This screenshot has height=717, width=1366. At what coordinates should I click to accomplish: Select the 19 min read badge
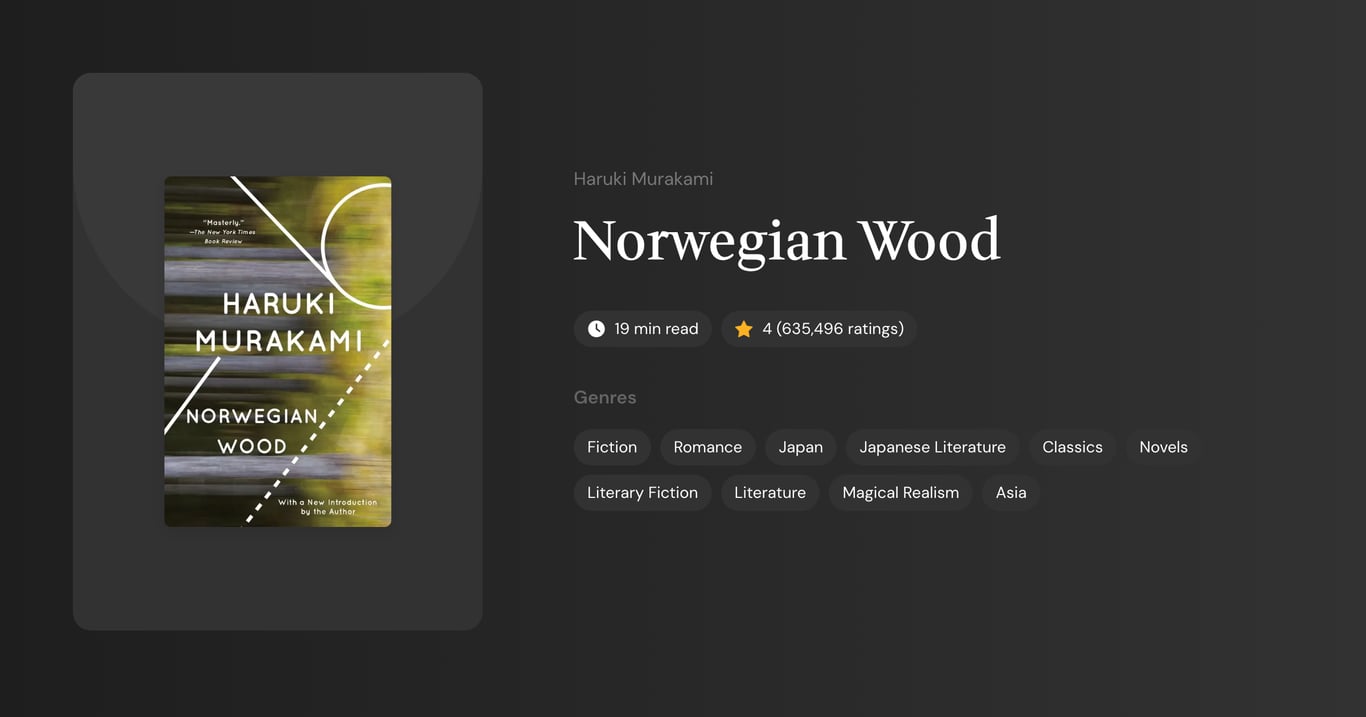point(643,329)
